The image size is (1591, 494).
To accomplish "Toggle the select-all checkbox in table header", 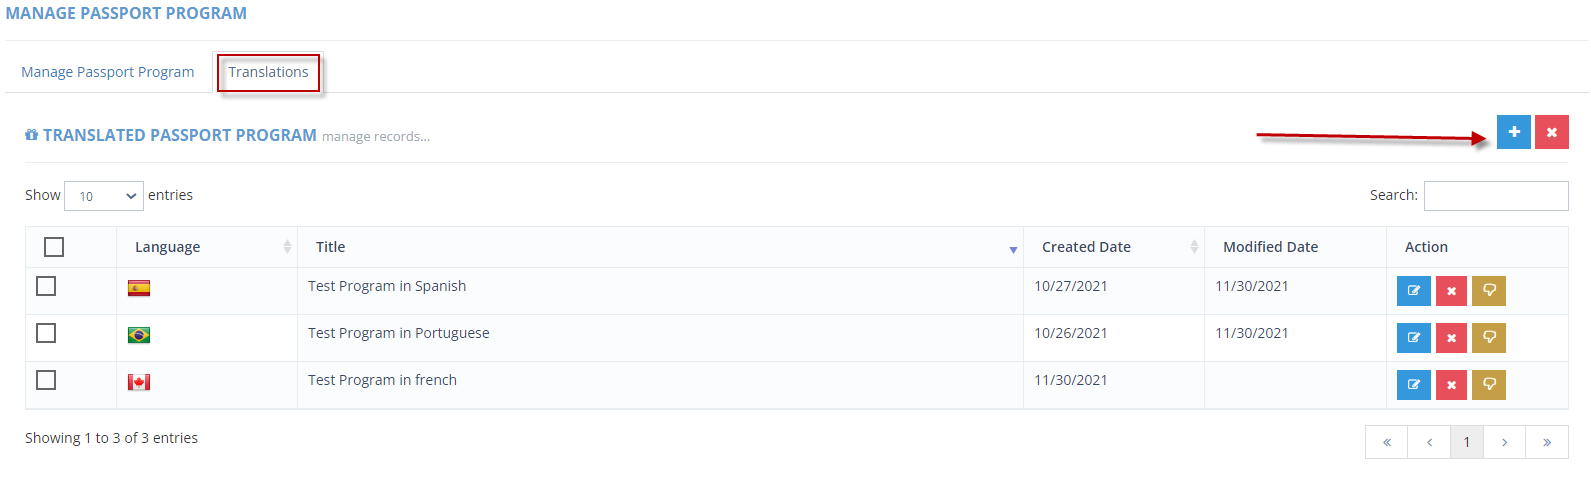I will (x=54, y=247).
